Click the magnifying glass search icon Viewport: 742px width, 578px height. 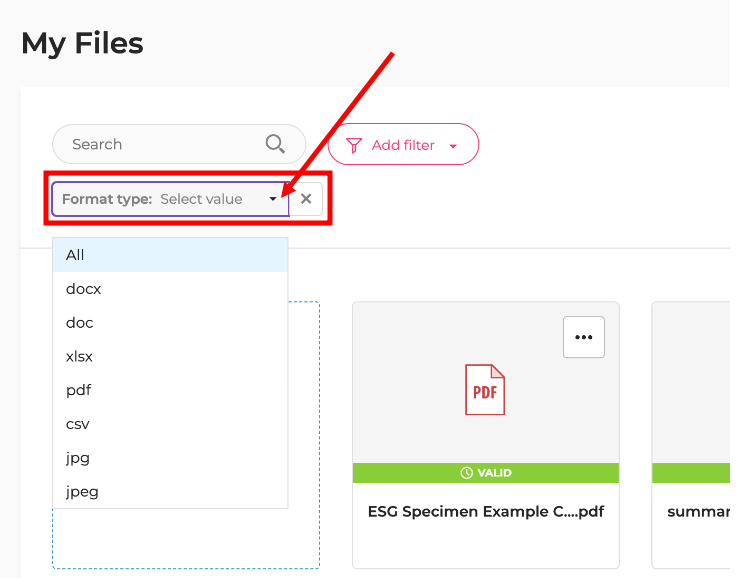pos(275,144)
